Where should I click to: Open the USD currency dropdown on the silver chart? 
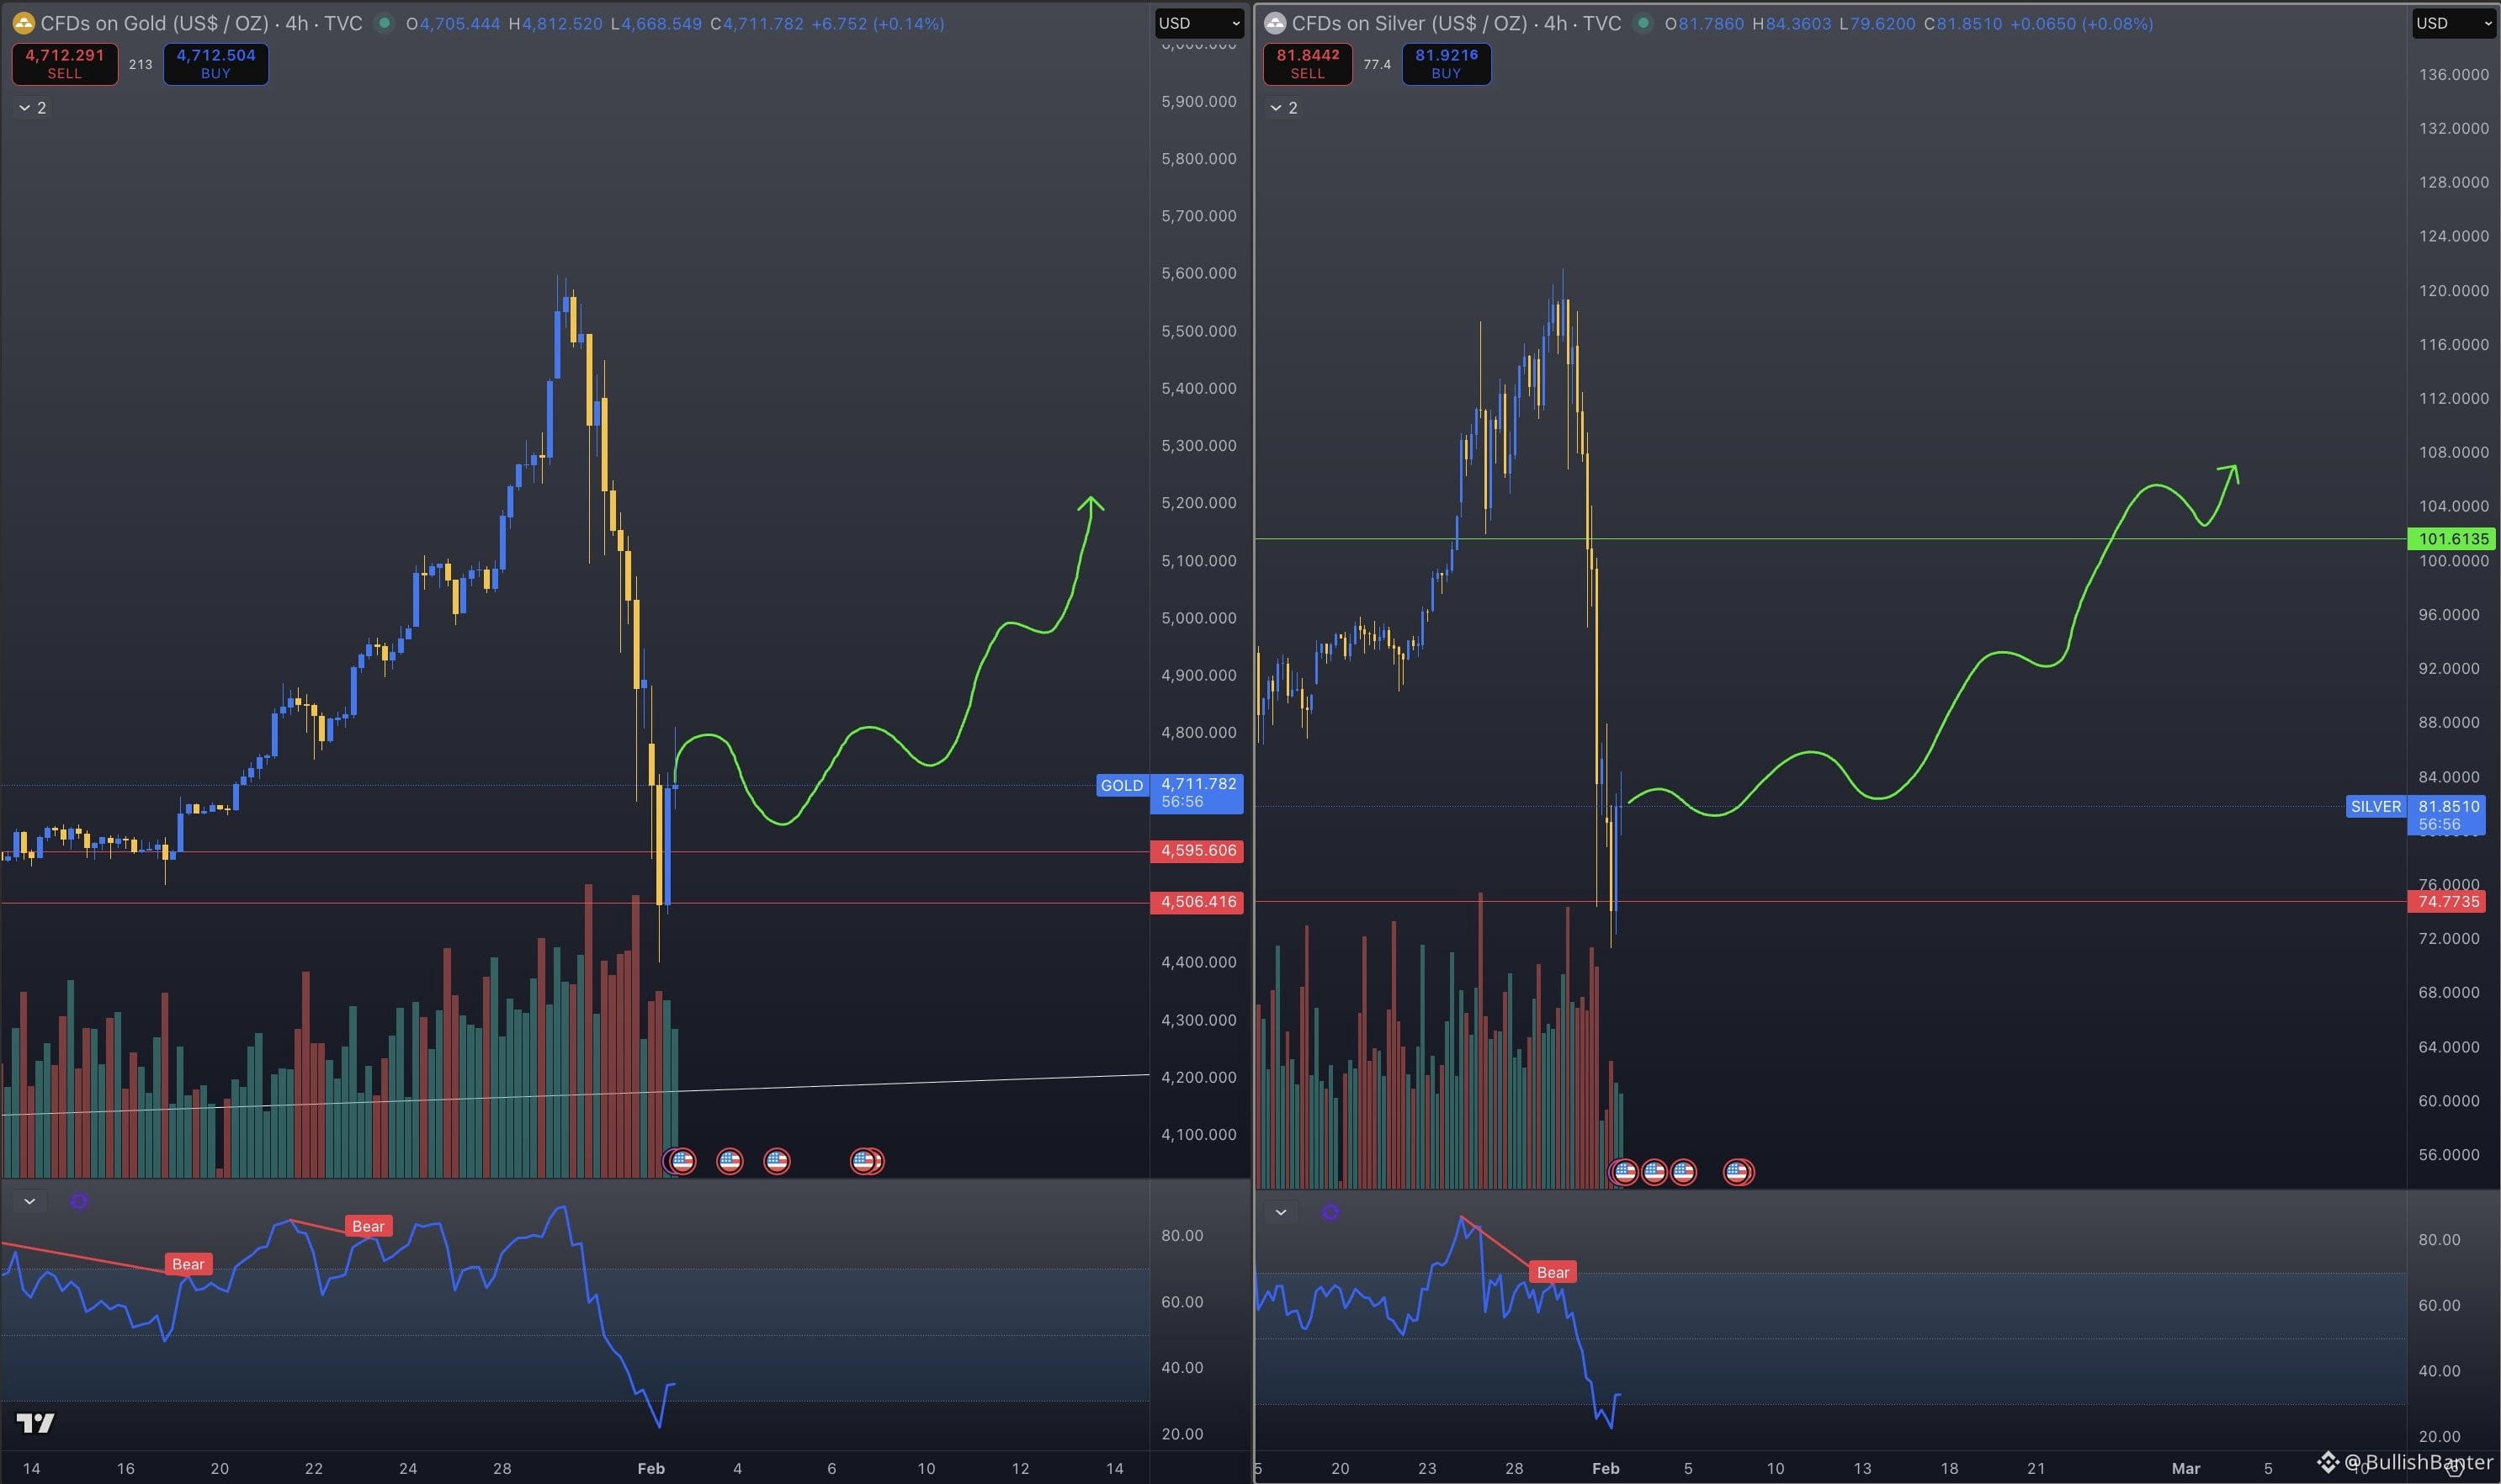coord(2455,23)
